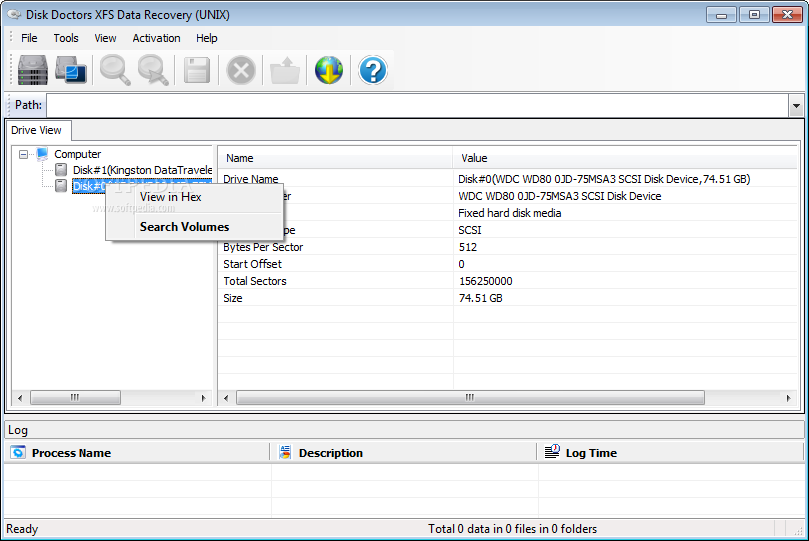Click the globe download update icon
The height and width of the screenshot is (541, 809).
point(329,70)
